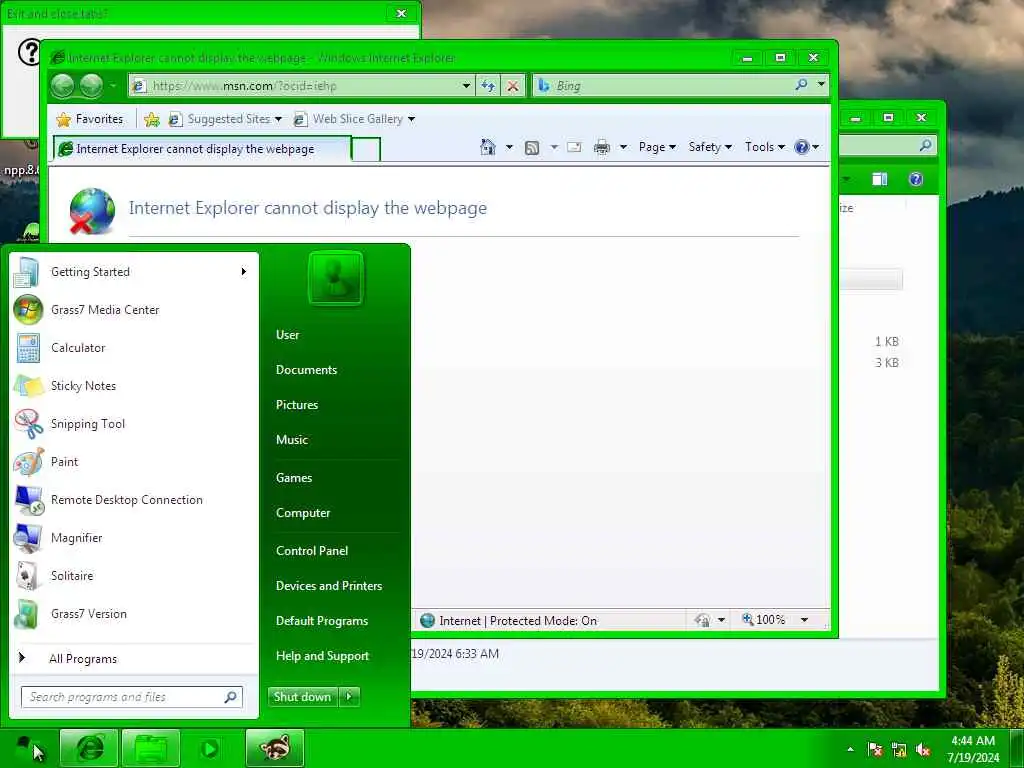
Task: Click the Stop loading button
Action: point(513,86)
